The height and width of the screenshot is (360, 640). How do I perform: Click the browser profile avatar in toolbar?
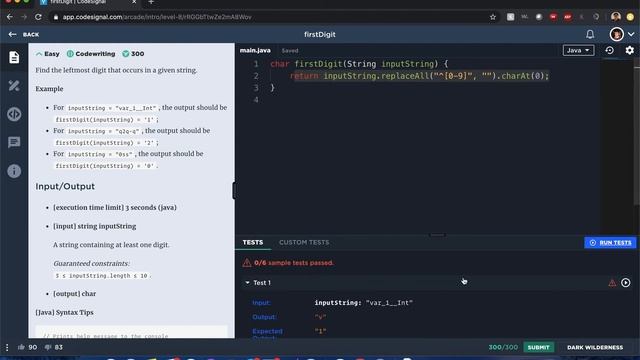(616, 17)
